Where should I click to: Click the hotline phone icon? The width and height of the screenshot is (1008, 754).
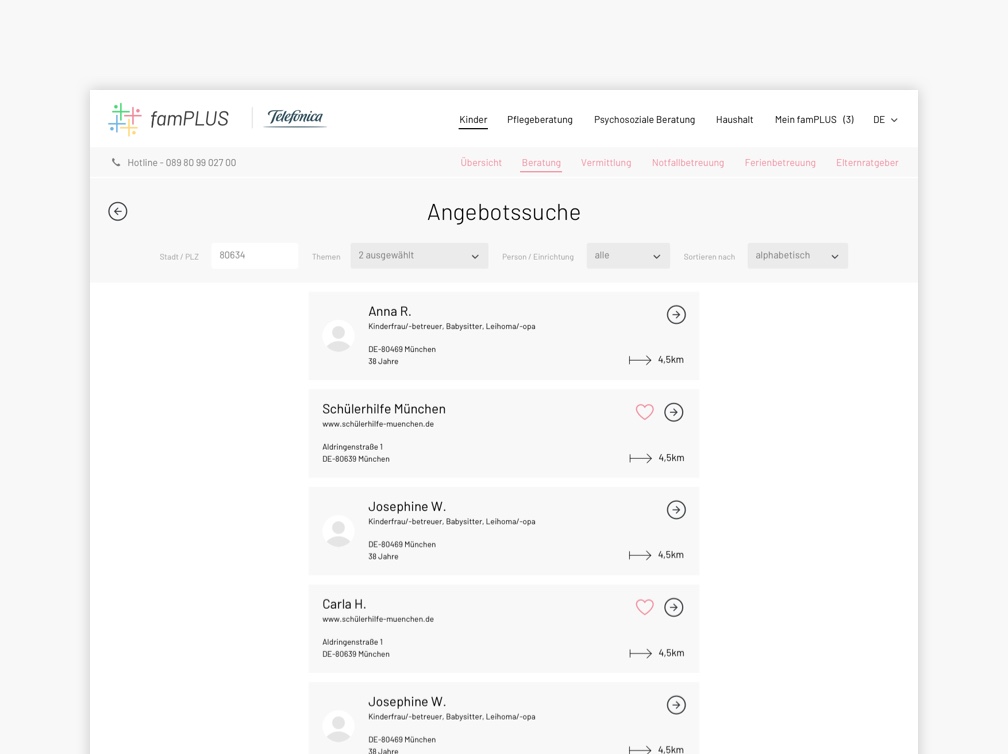pos(116,162)
